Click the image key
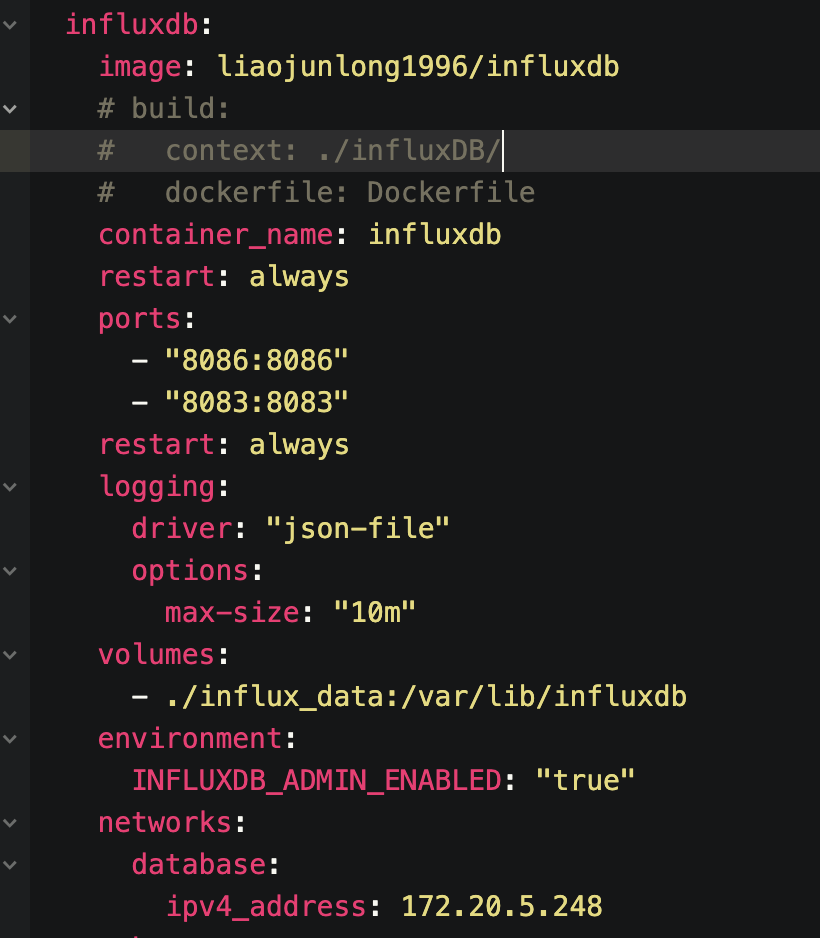Viewport: 820px width, 938px height. [140, 67]
